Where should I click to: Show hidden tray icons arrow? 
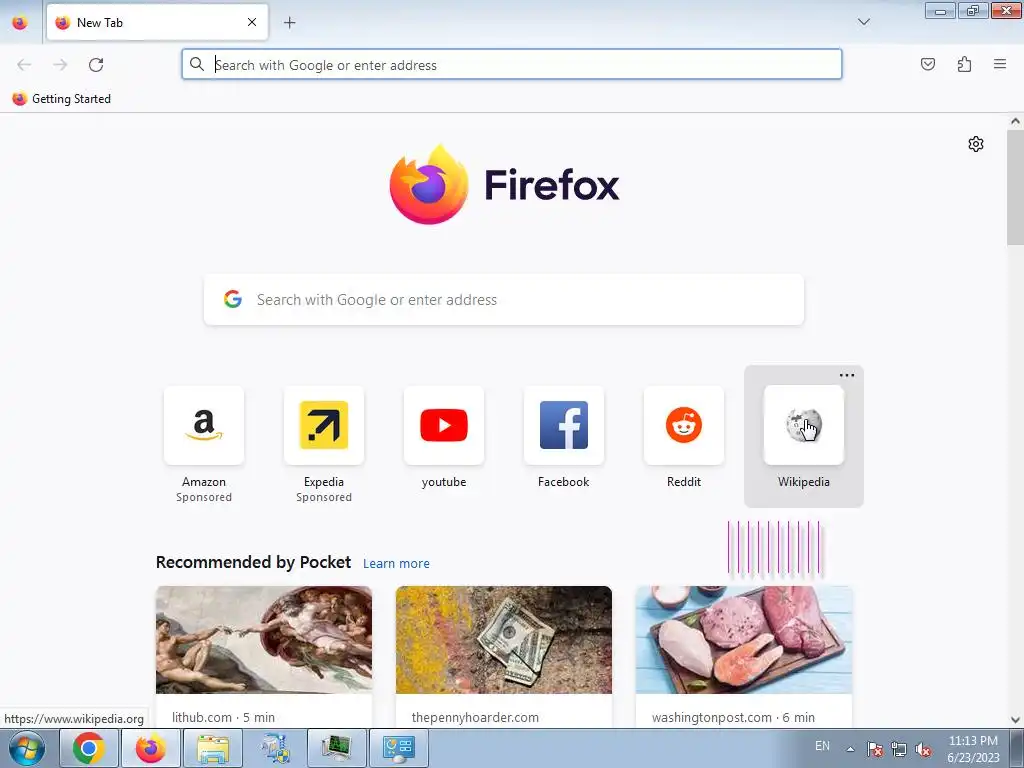[x=850, y=749]
